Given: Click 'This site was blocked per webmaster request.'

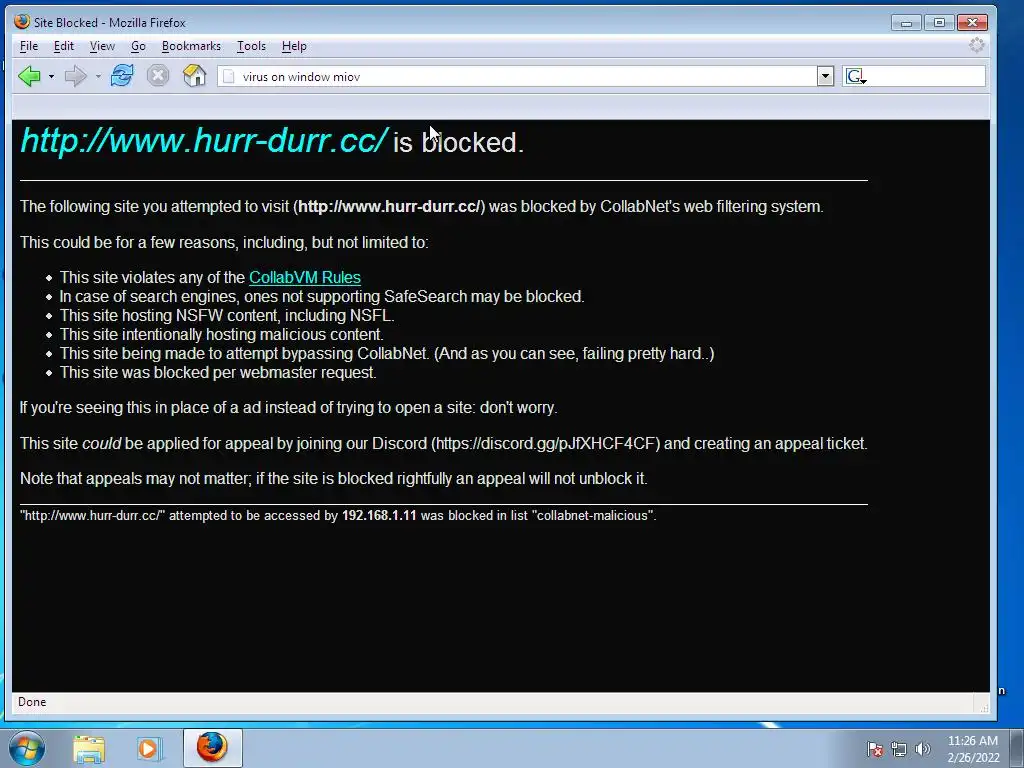Looking at the screenshot, I should pyautogui.click(x=218, y=372).
